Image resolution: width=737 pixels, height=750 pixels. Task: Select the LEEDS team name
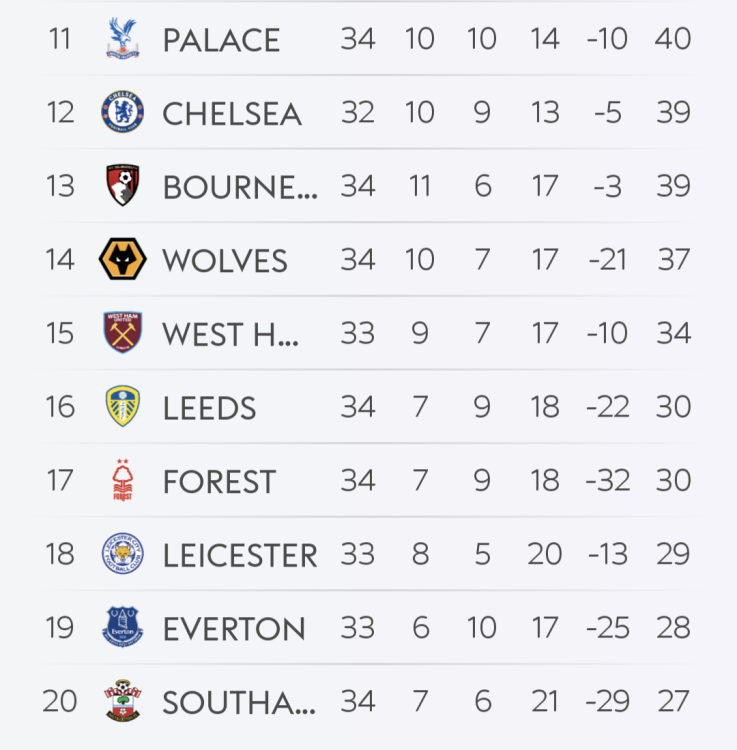210,408
